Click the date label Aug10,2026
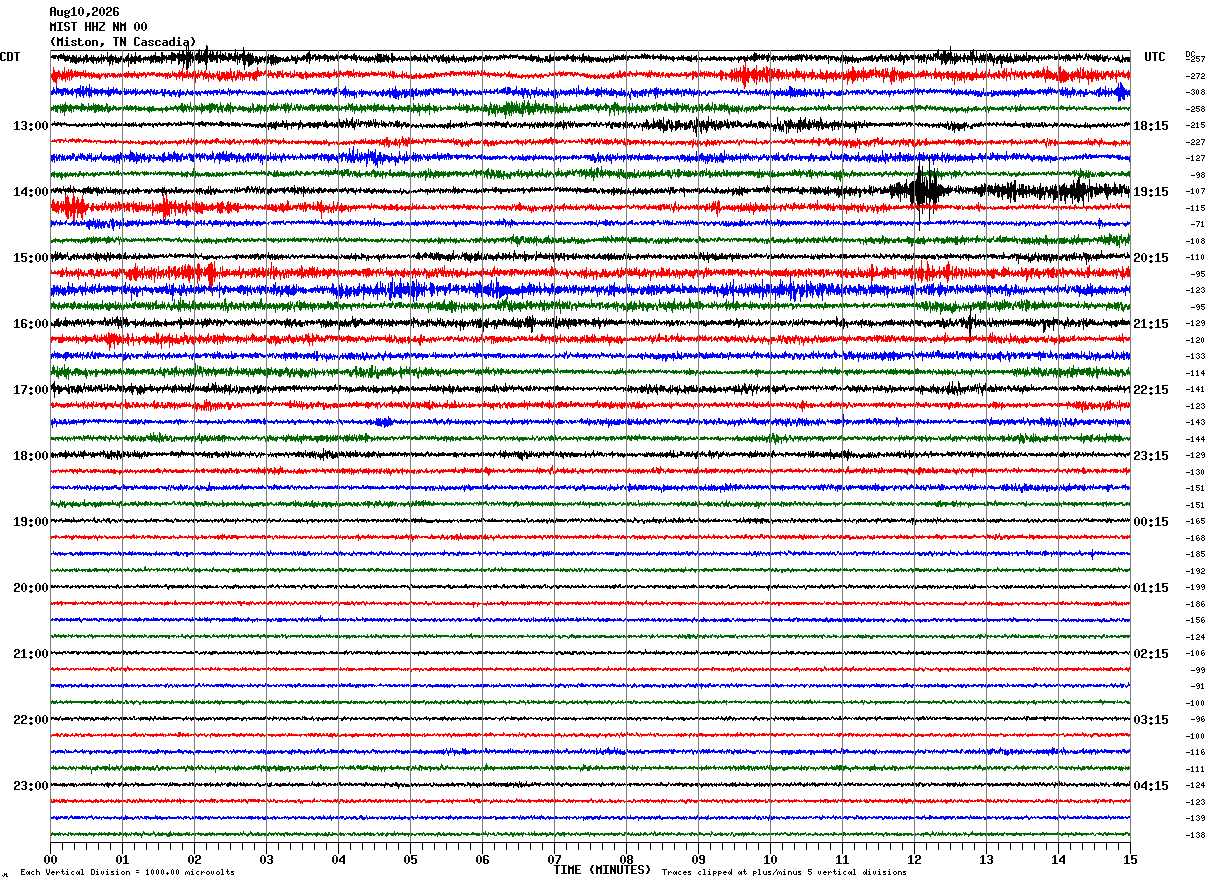 (84, 12)
